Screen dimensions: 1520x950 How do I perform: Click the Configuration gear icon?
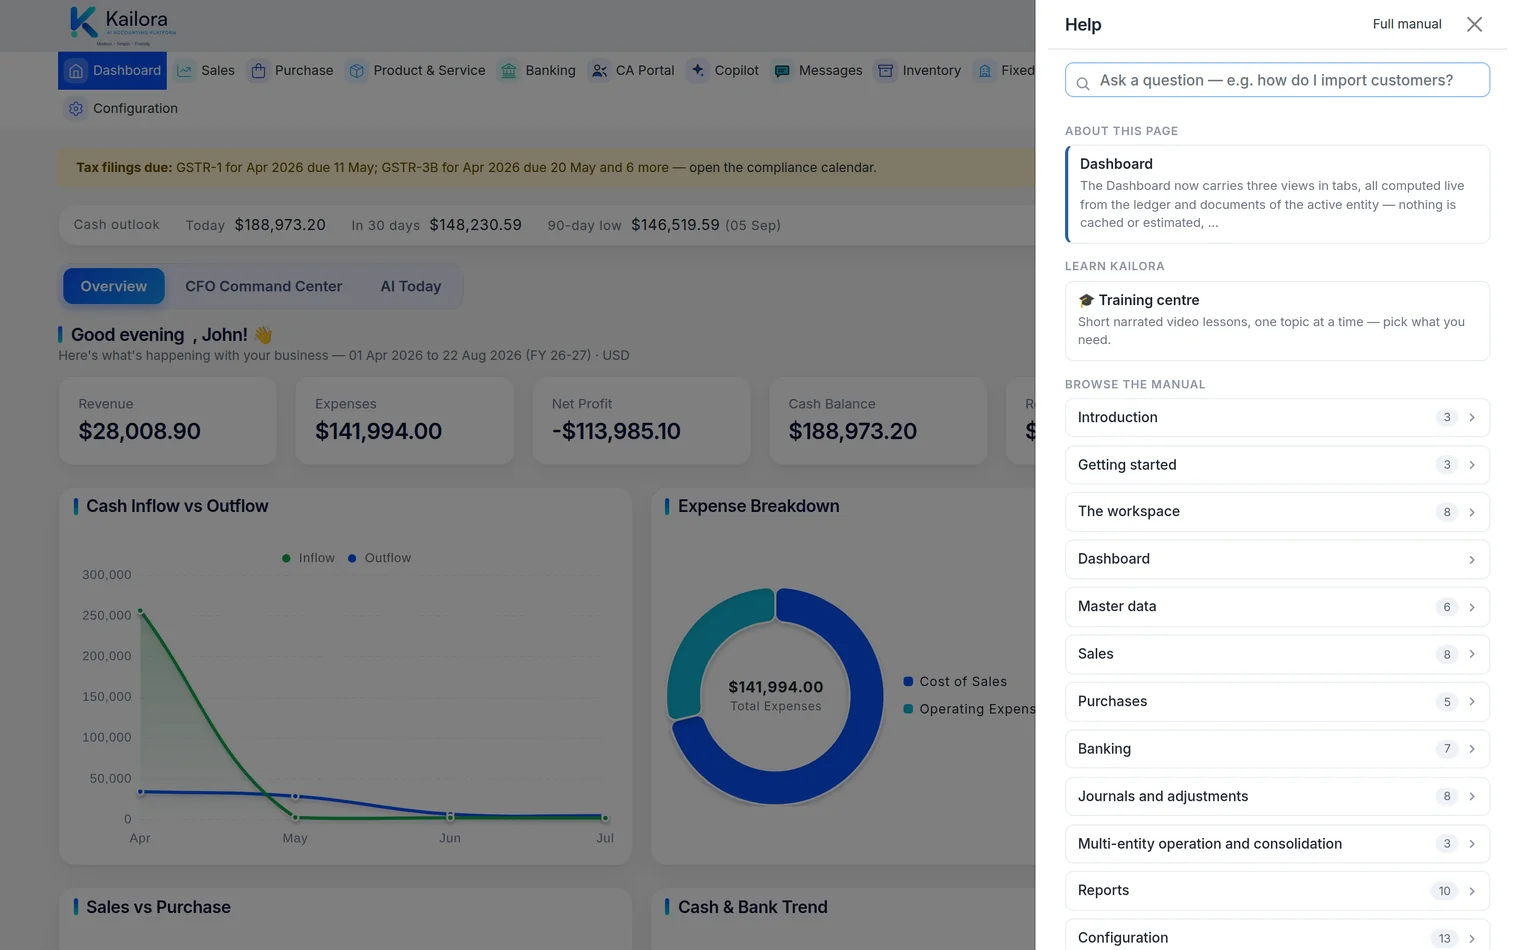click(76, 109)
